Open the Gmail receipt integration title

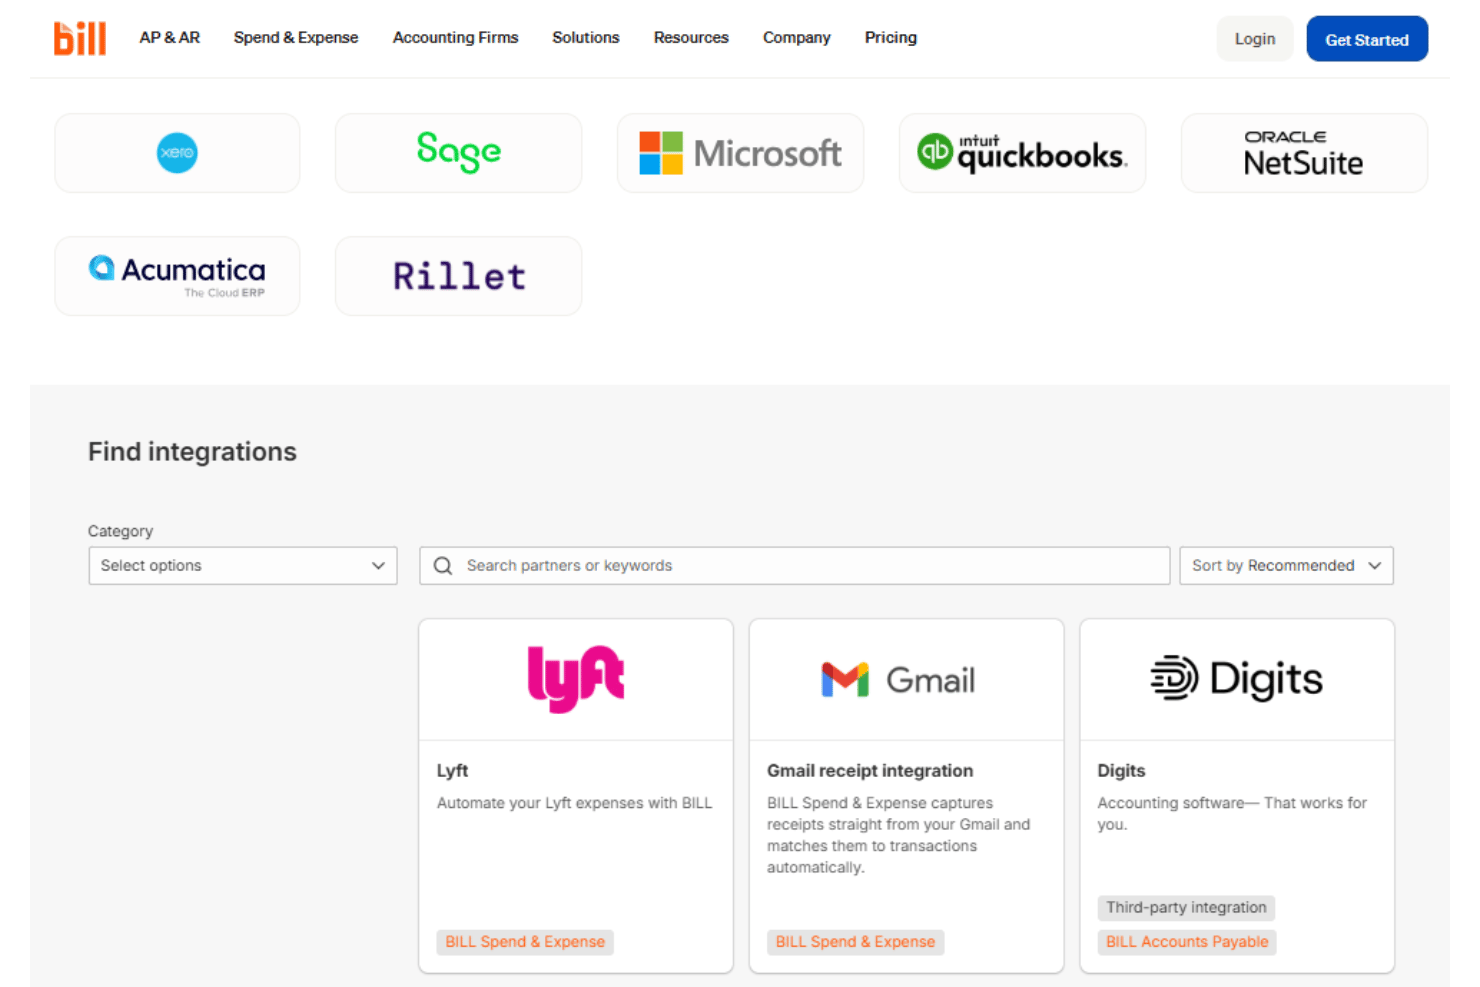click(870, 771)
